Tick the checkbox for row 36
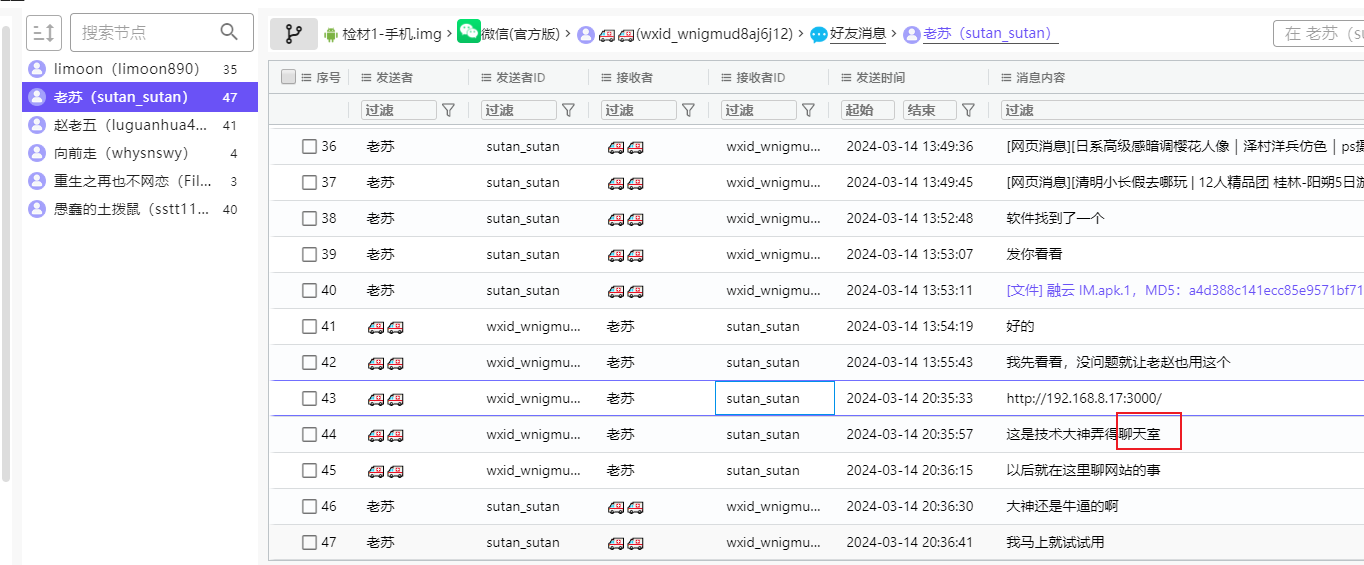Viewport: 1364px width, 565px height. pos(309,147)
